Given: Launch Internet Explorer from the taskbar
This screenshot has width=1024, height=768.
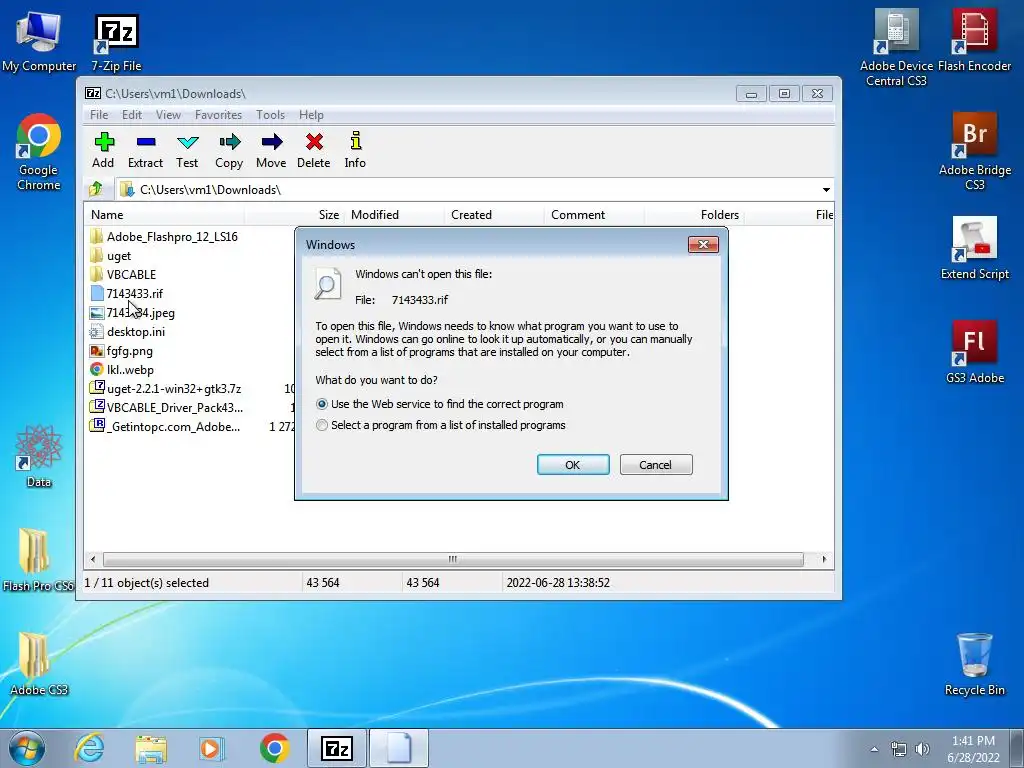Looking at the screenshot, I should 89,748.
